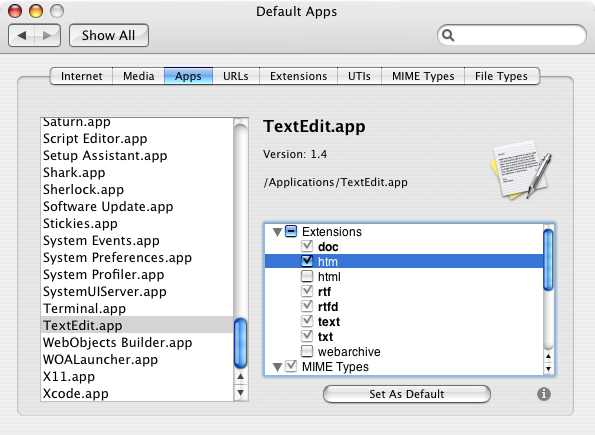
Task: Select SystemUIServer.app in the list
Action: [x=137, y=292]
